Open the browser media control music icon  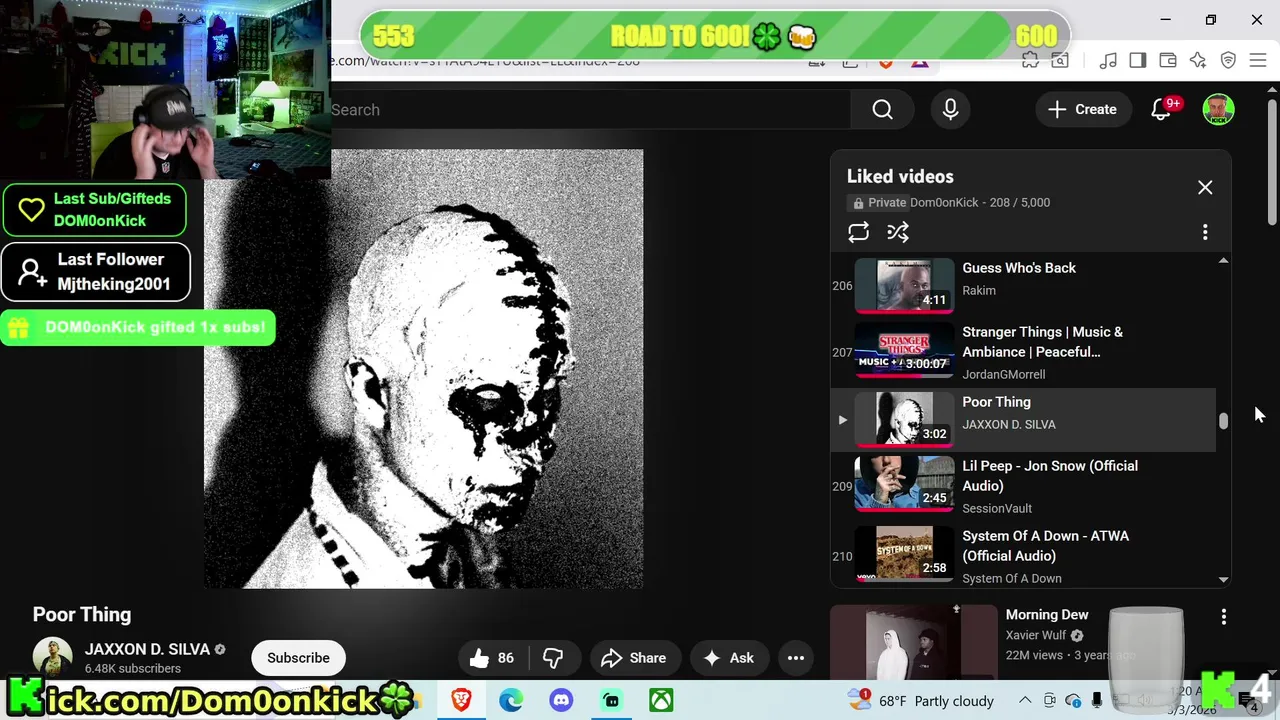click(x=1107, y=61)
